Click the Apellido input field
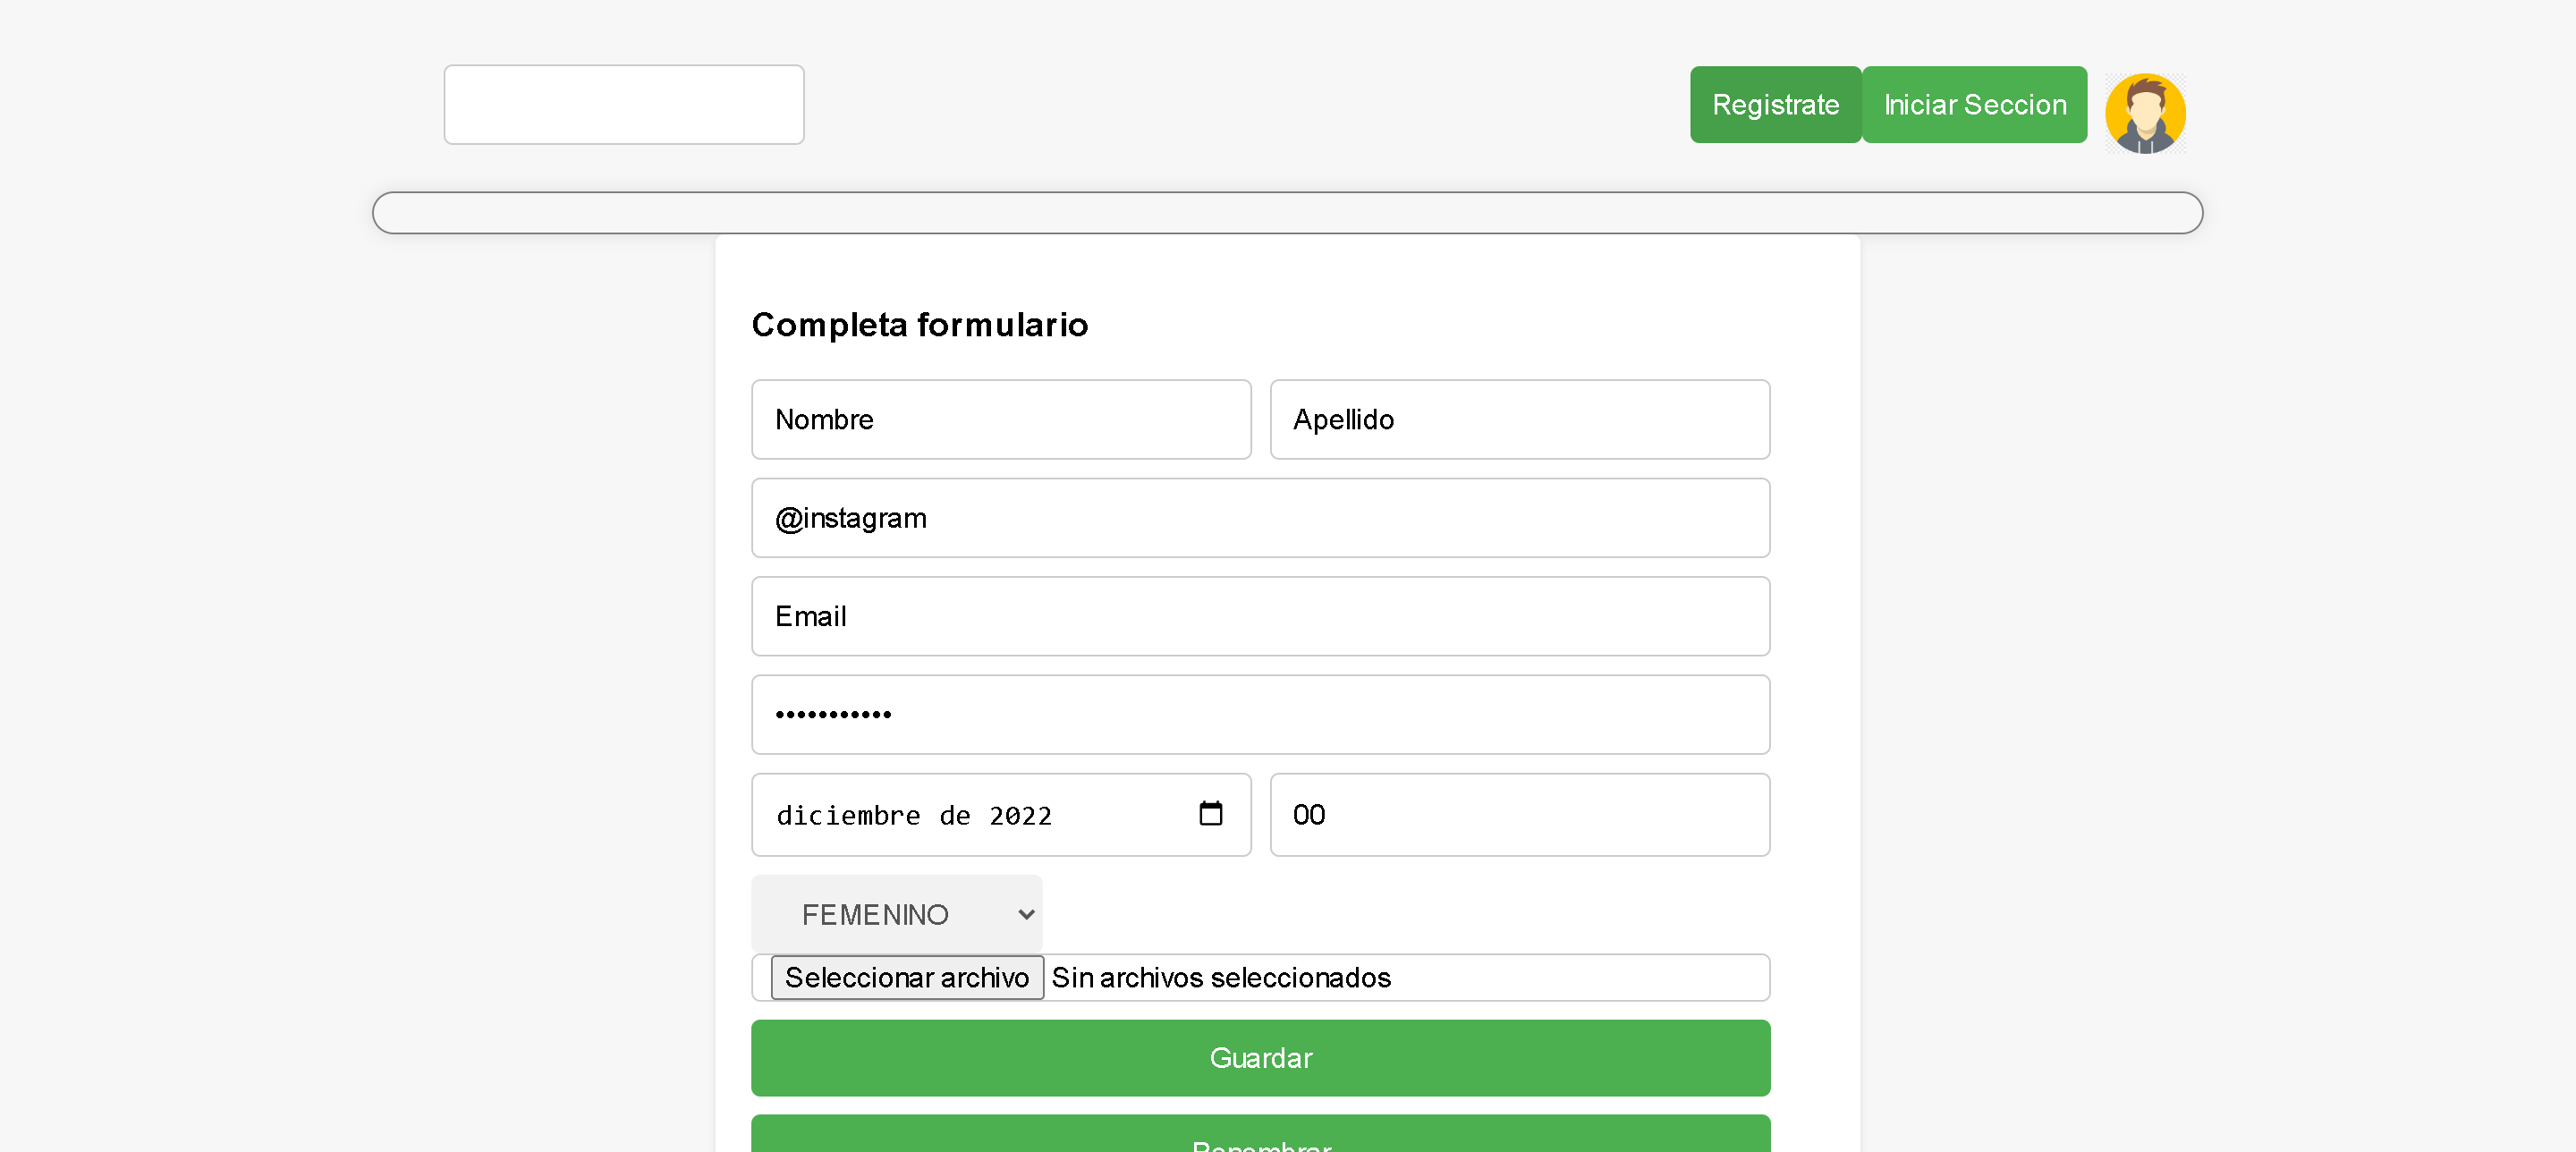 [x=1519, y=419]
